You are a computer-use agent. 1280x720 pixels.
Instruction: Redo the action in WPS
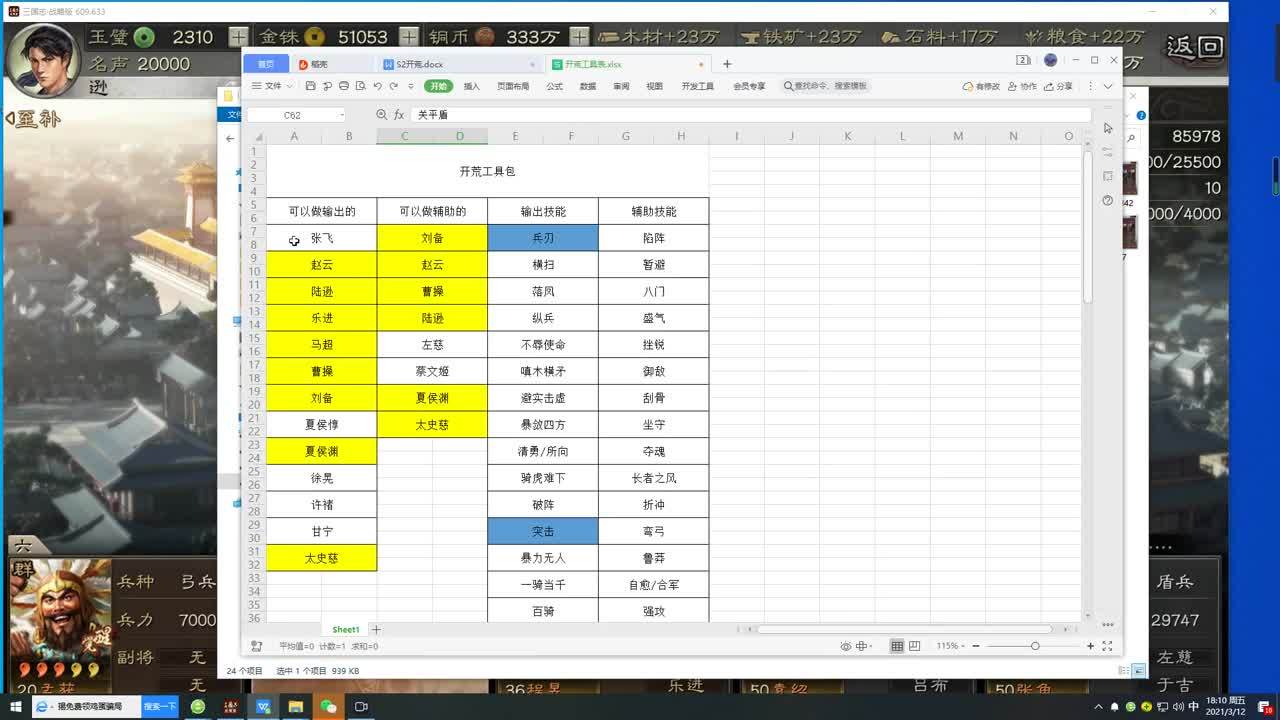tap(393, 86)
